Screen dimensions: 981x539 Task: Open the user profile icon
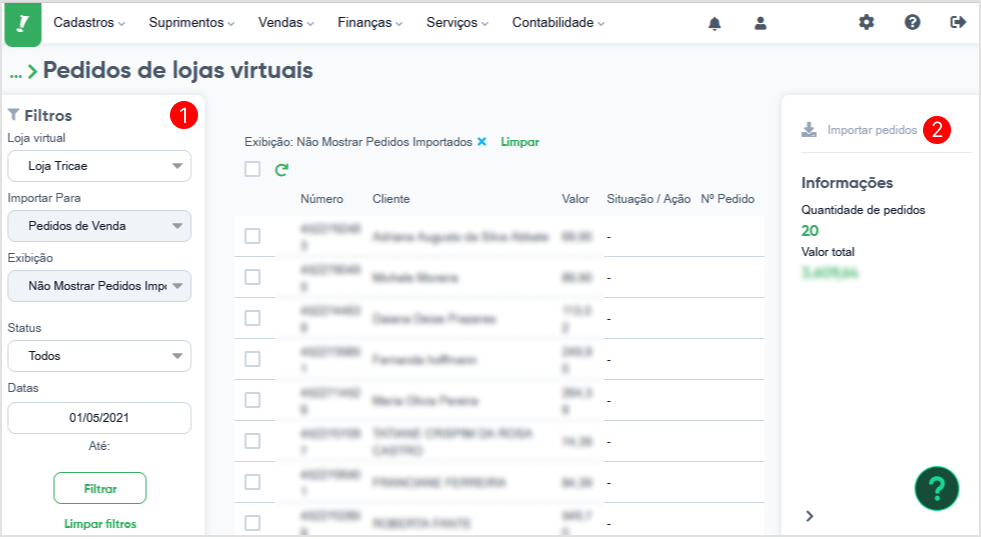pos(760,24)
